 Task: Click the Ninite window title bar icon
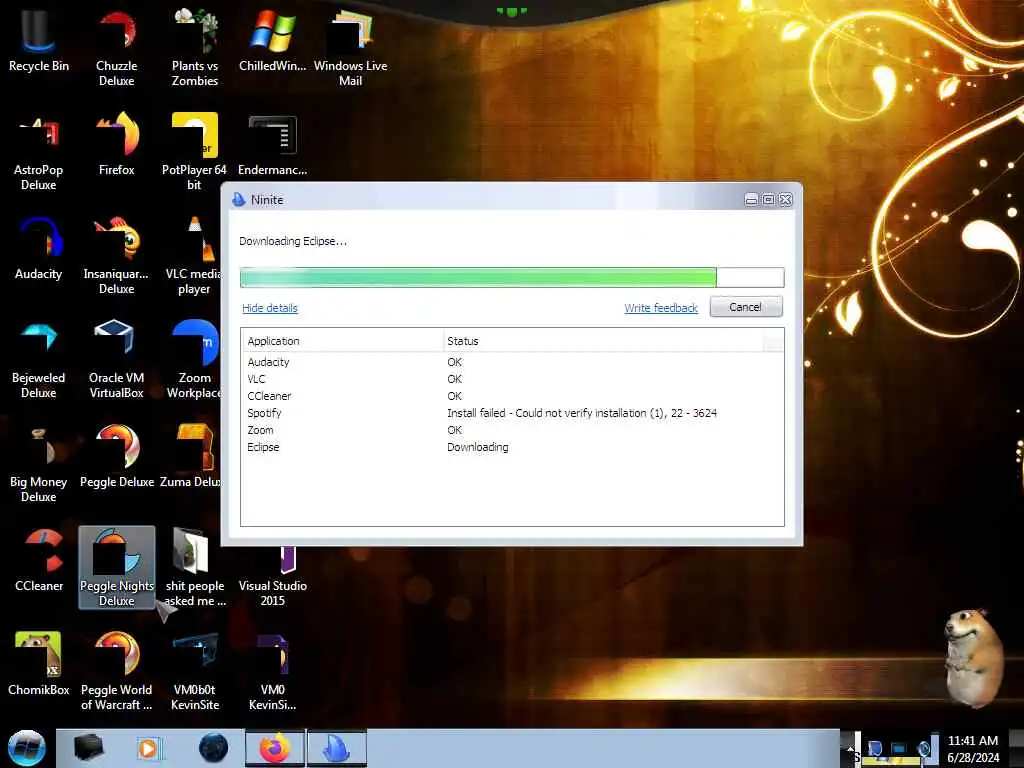click(238, 200)
